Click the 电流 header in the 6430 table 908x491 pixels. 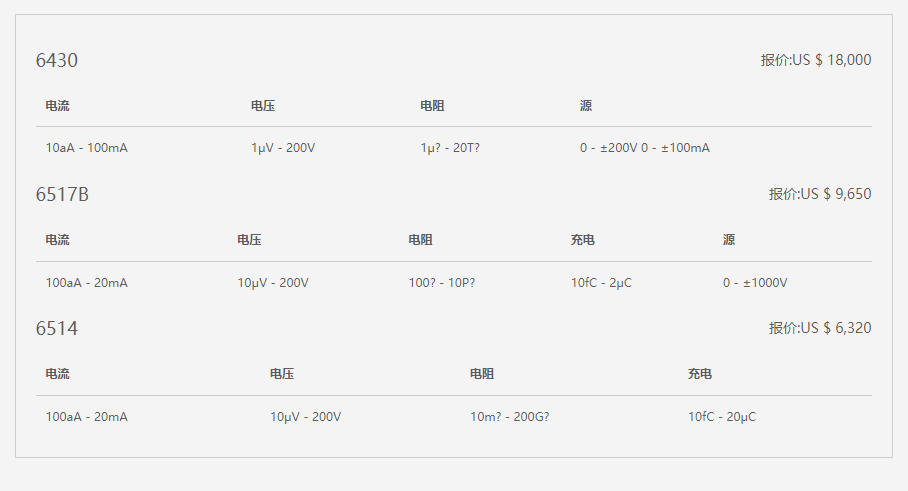(57, 106)
